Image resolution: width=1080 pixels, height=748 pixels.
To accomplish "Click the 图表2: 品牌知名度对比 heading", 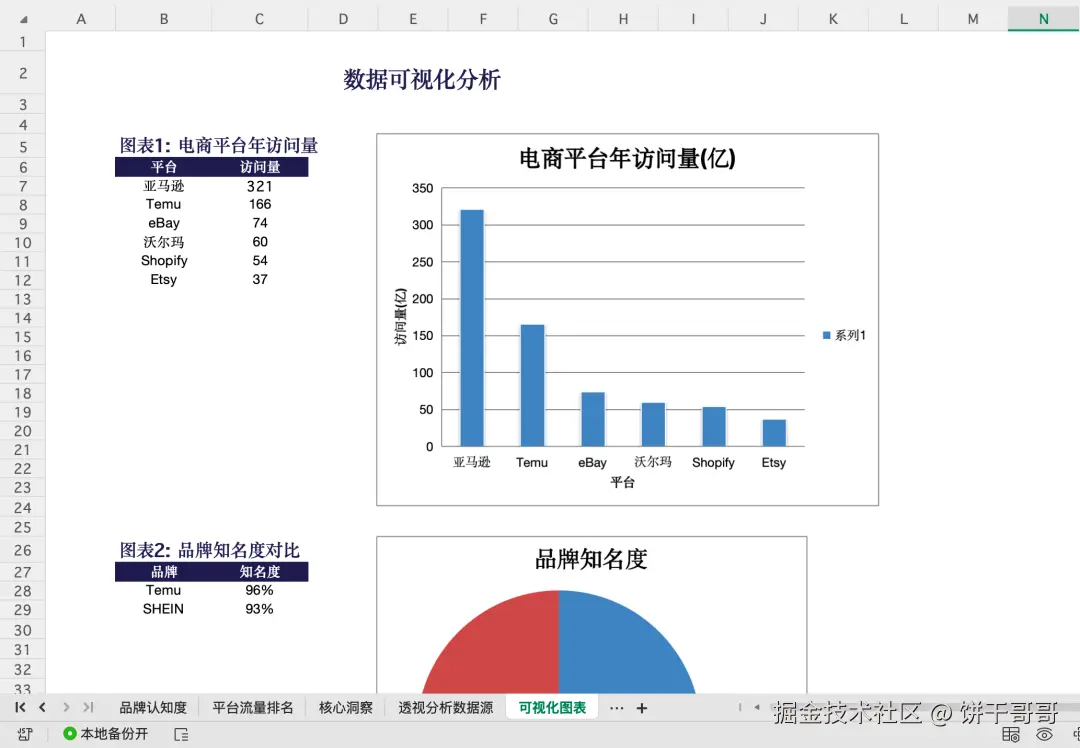I will tap(209, 550).
